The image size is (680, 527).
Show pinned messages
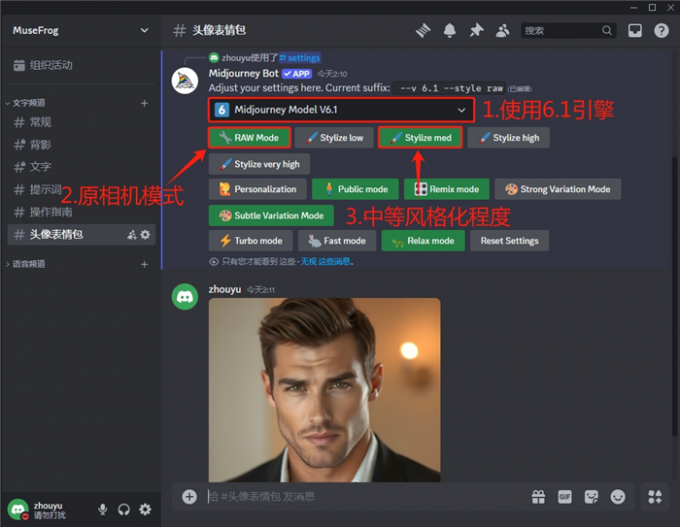coord(476,30)
